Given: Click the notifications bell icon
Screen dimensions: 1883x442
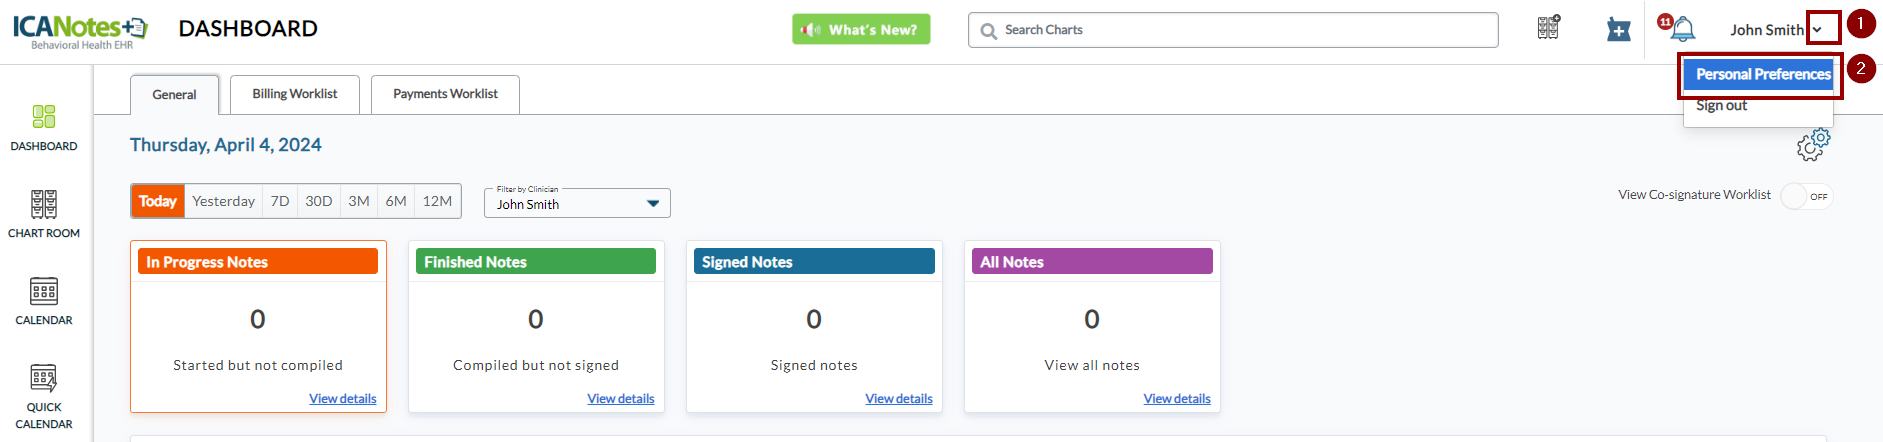Looking at the screenshot, I should click(x=1683, y=29).
